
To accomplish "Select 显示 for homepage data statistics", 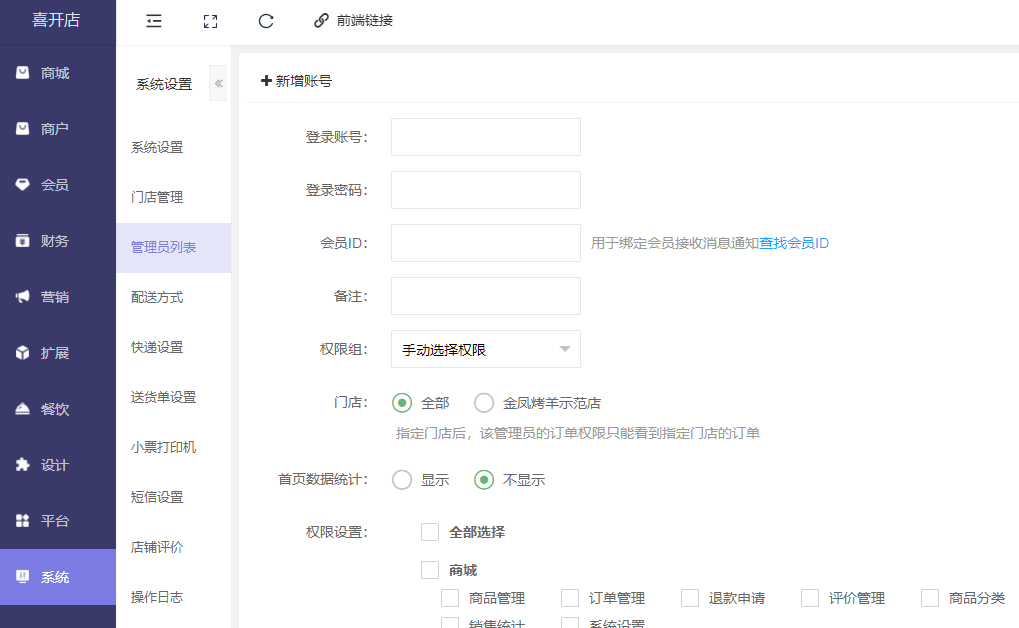I will (403, 480).
